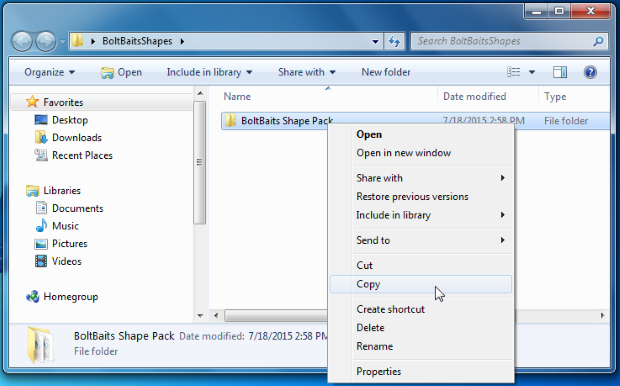Sort by the Date modified column header
The image size is (620, 386).
coord(474,96)
